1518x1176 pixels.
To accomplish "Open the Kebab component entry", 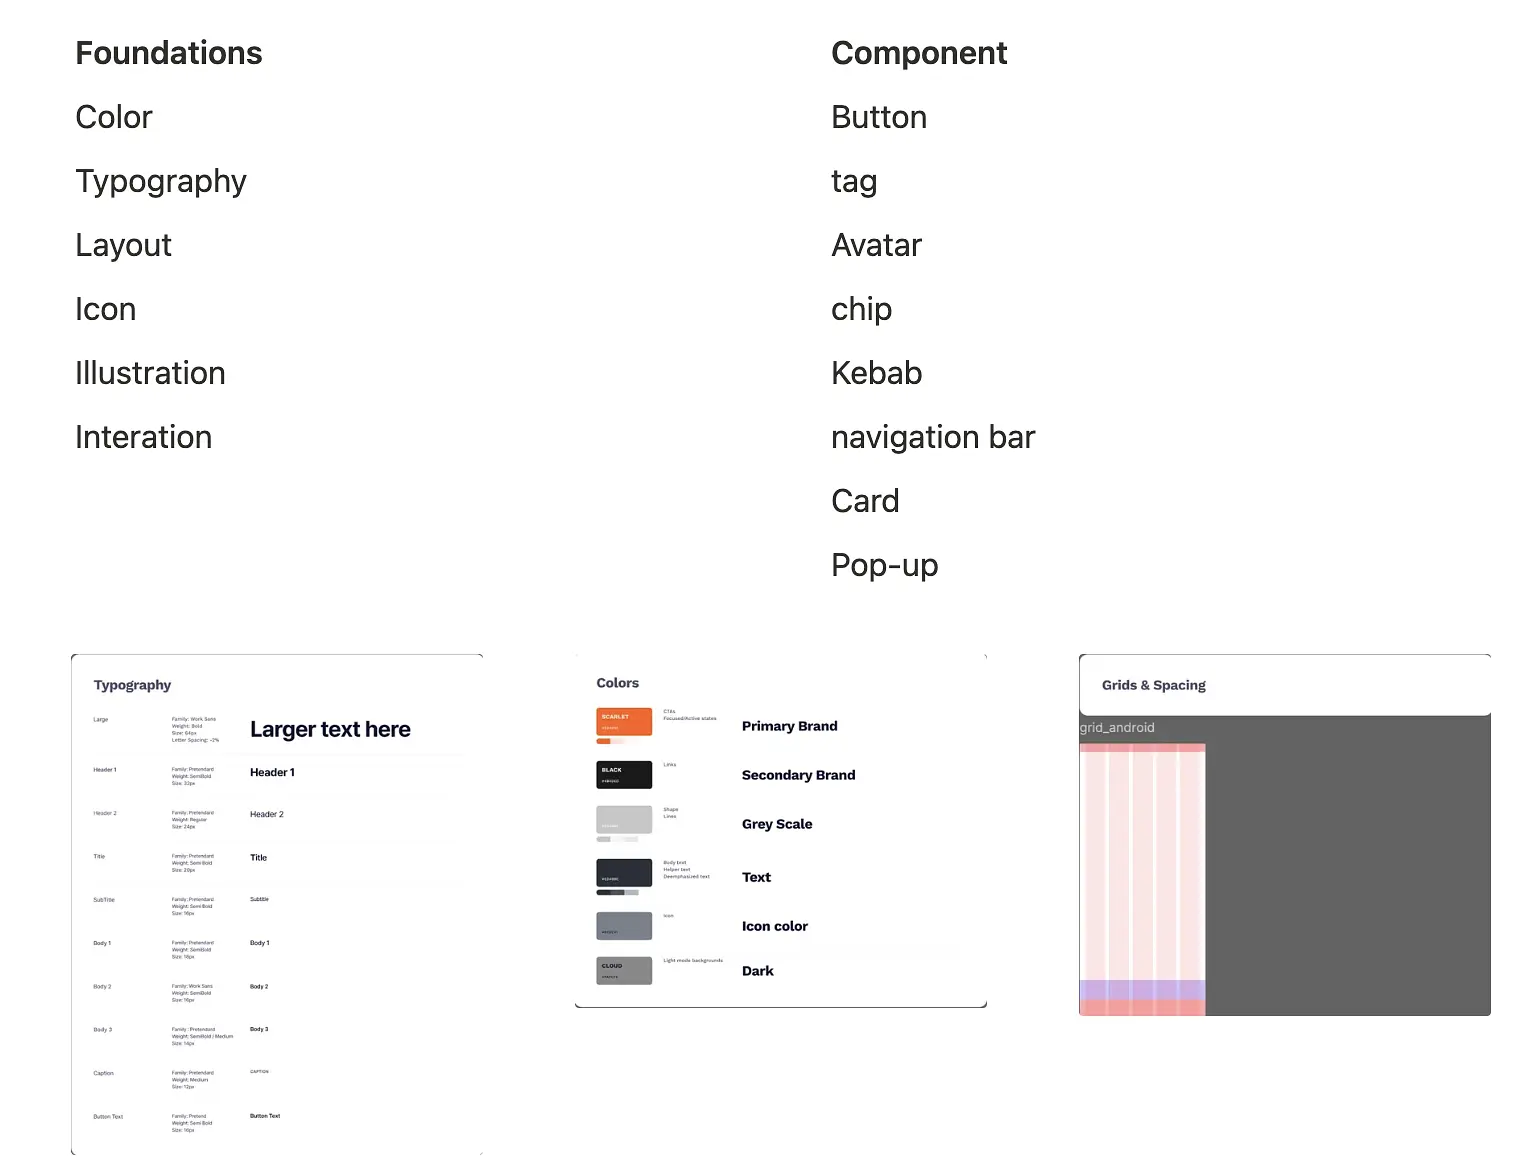I will [877, 373].
